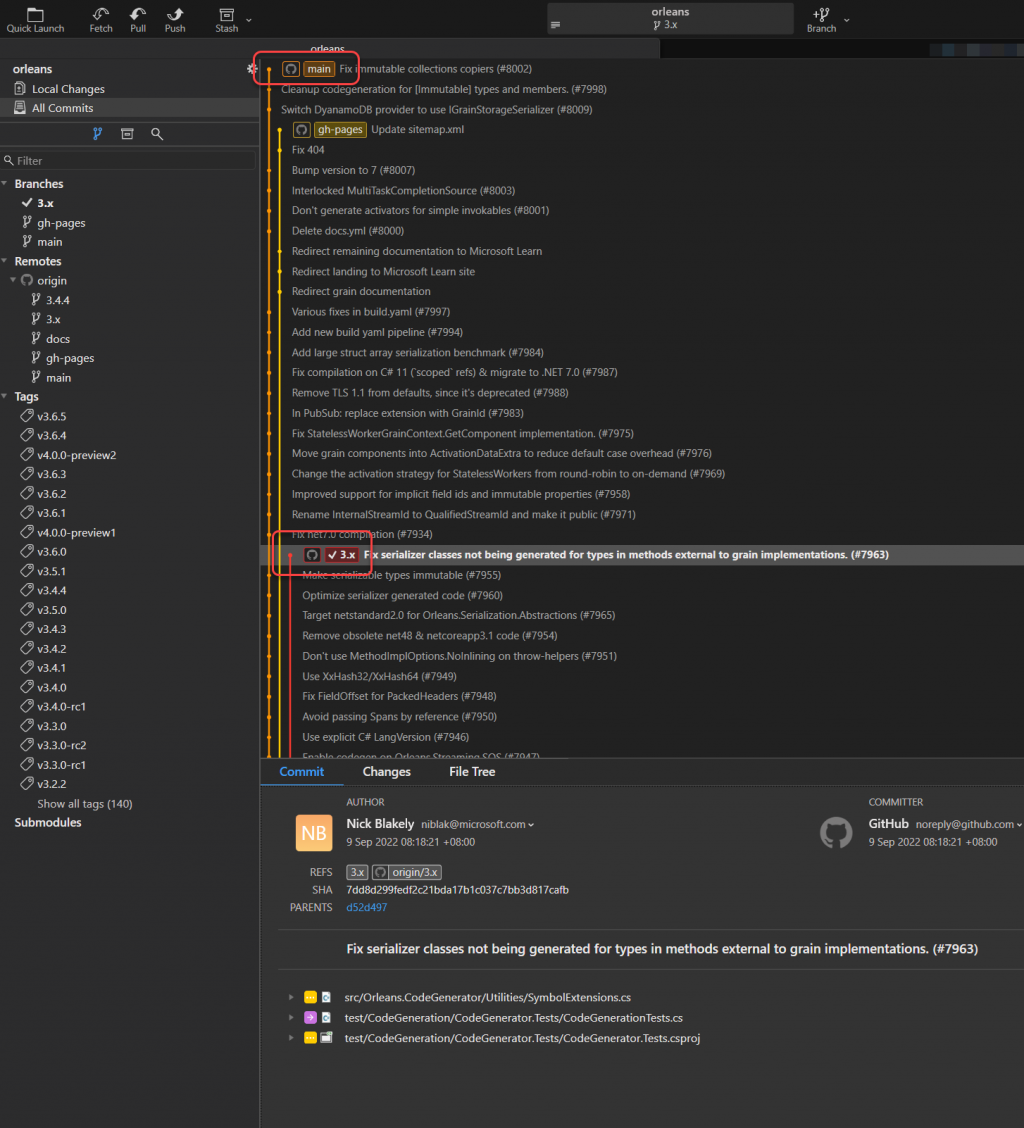This screenshot has height=1128, width=1024.
Task: Click Show all tags (140)
Action: [x=84, y=804]
